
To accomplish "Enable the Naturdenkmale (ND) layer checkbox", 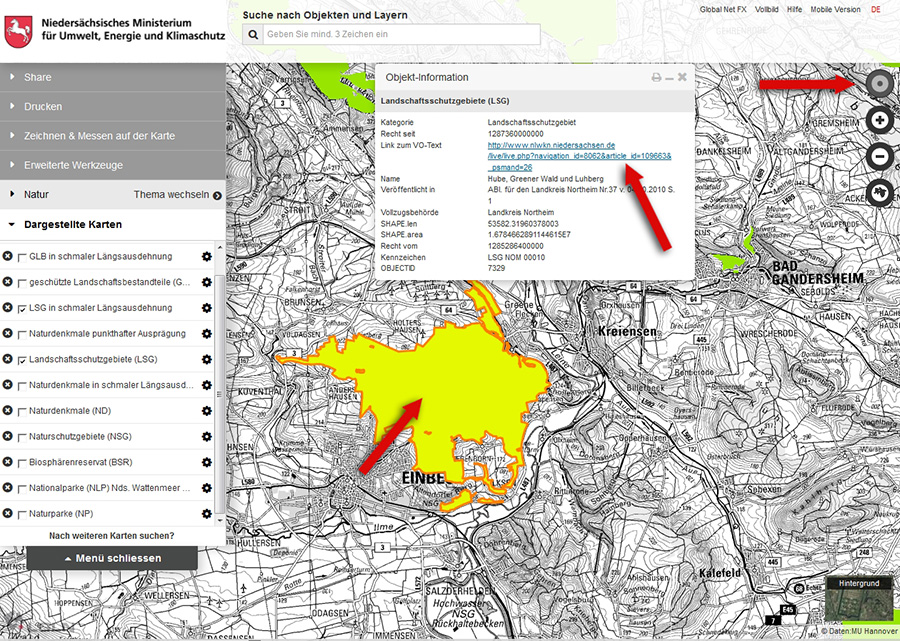I will tap(22, 412).
